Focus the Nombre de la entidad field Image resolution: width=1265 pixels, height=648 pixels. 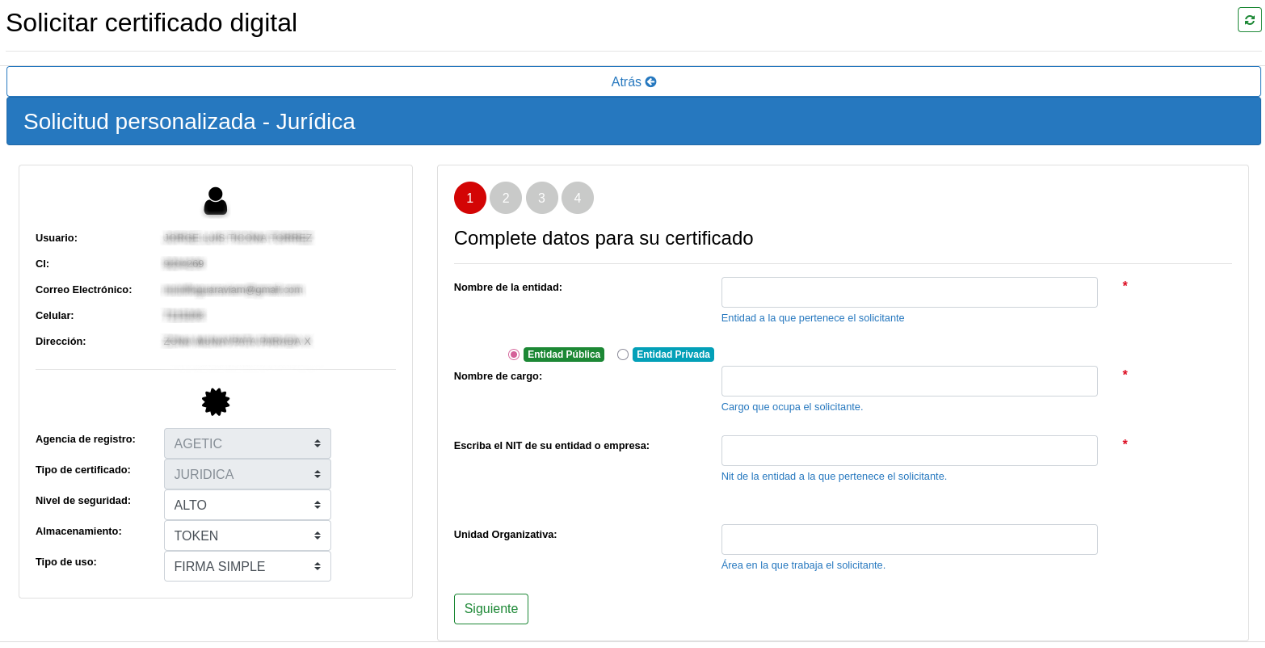909,293
